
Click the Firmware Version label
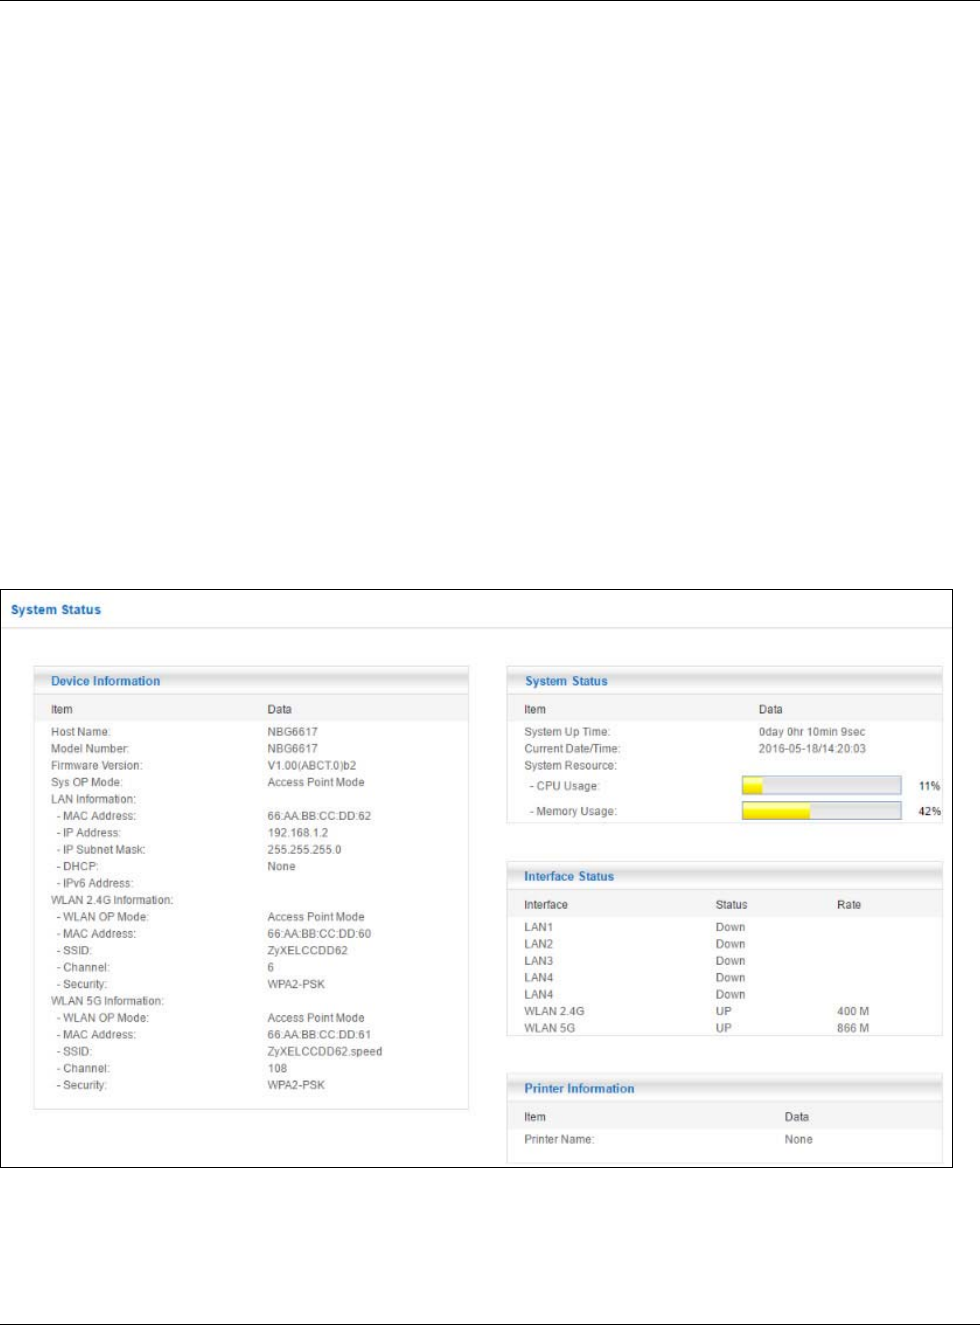97,766
